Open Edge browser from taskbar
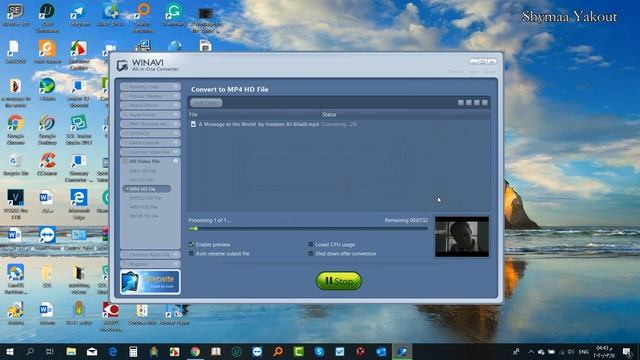Image resolution: width=640 pixels, height=360 pixels. (x=113, y=352)
